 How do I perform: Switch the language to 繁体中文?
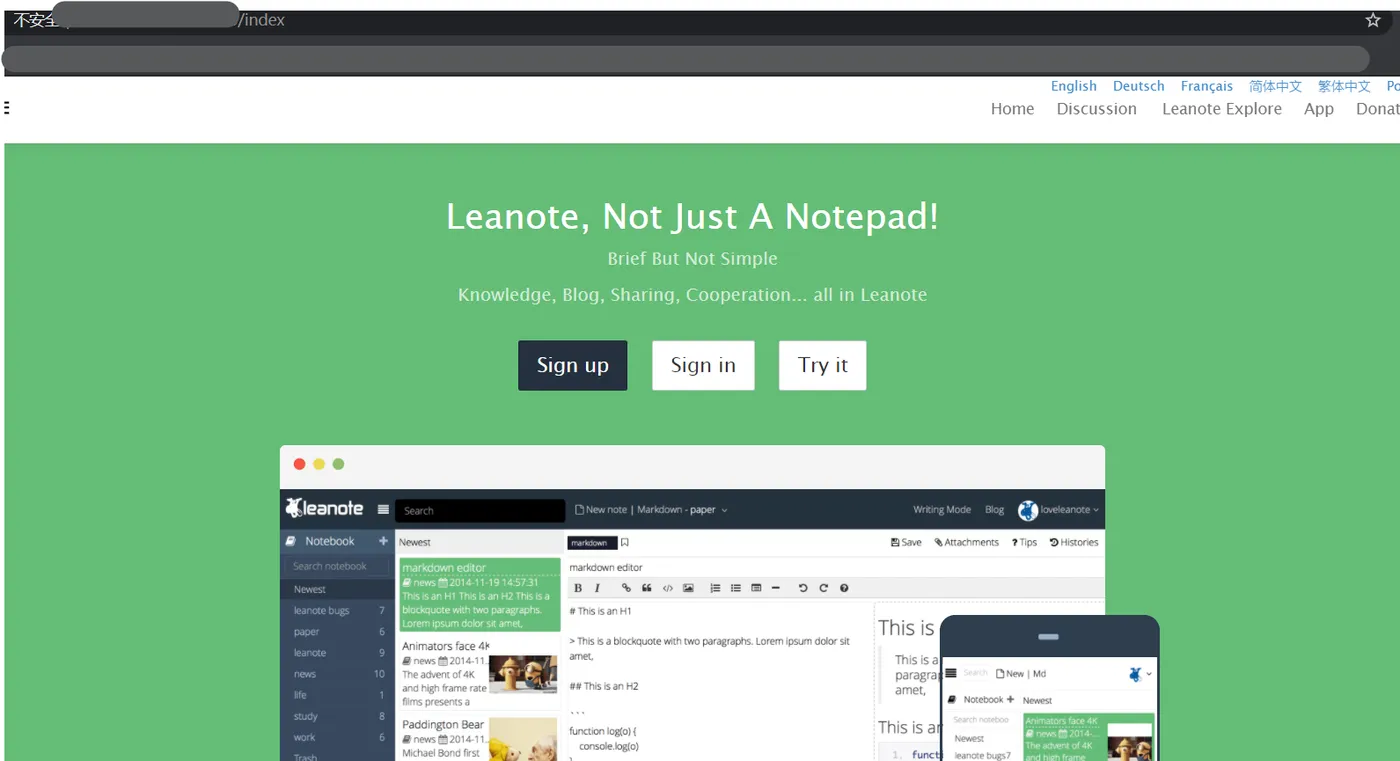(1344, 86)
